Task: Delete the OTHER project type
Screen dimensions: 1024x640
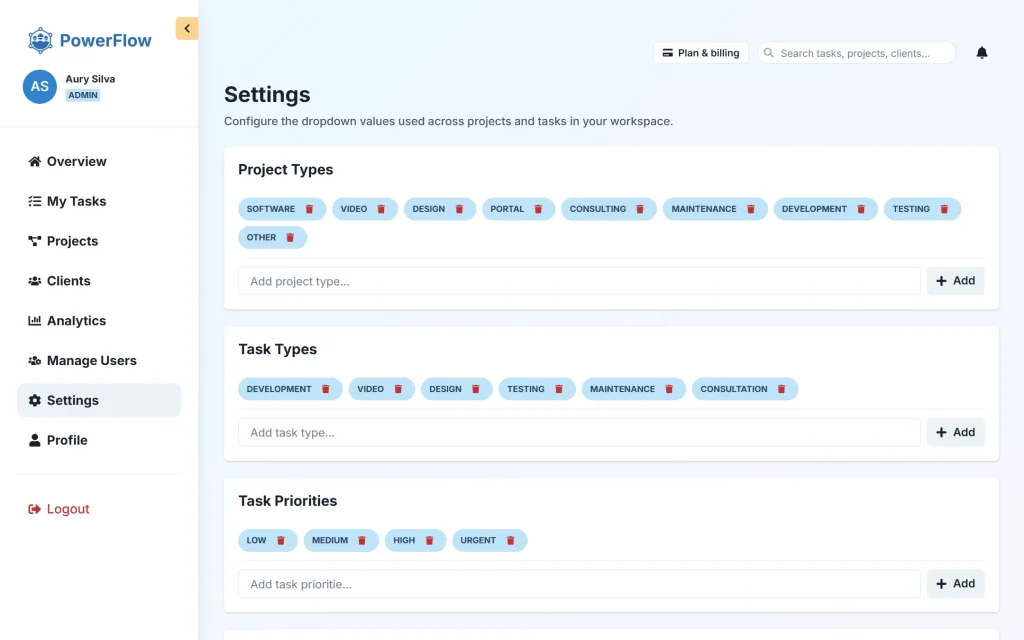Action: point(290,238)
